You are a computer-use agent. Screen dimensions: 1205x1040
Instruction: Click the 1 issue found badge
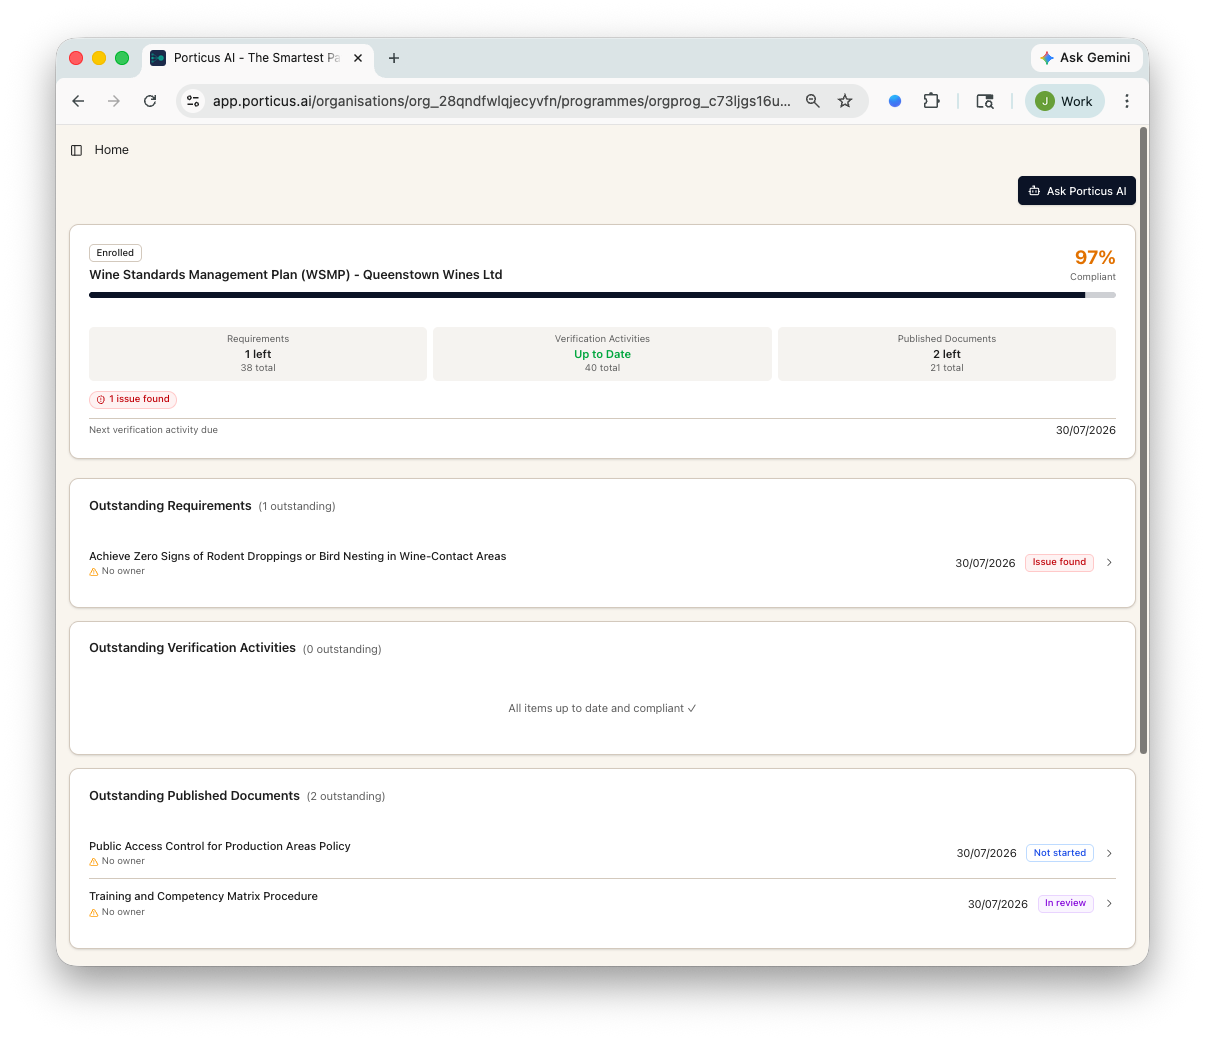(133, 399)
